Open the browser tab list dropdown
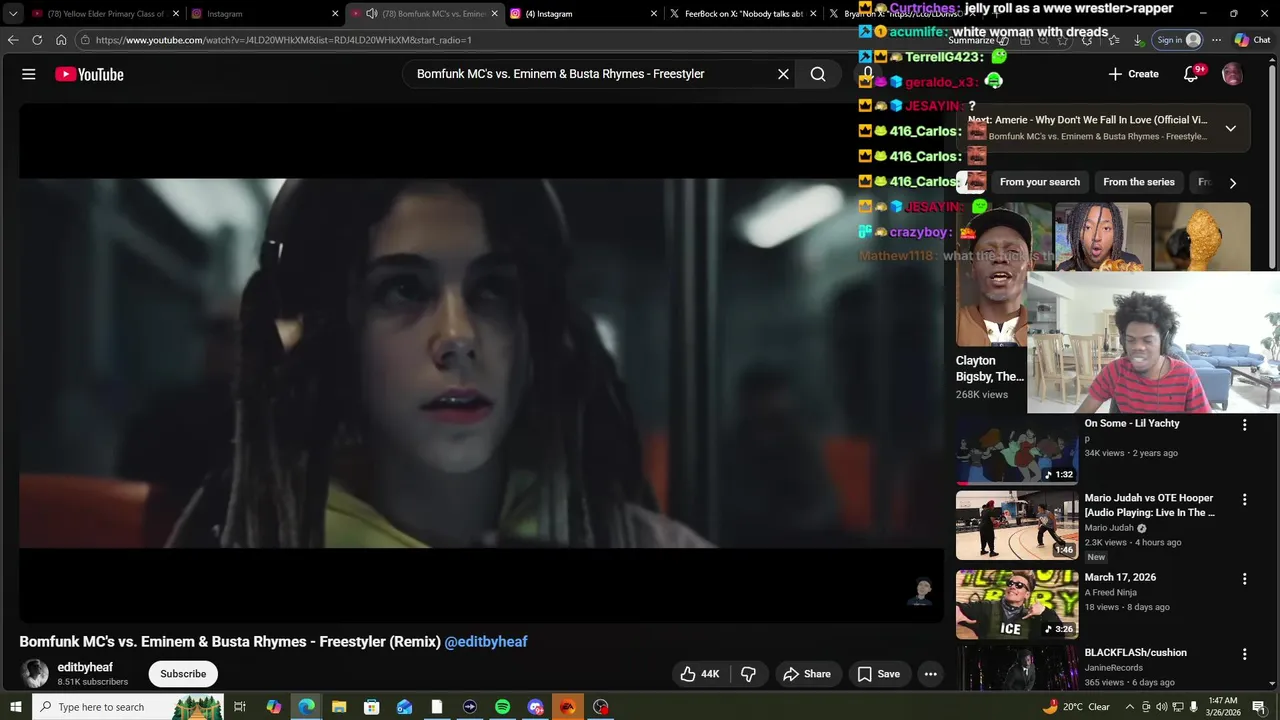This screenshot has height=720, width=1280. coord(13,14)
